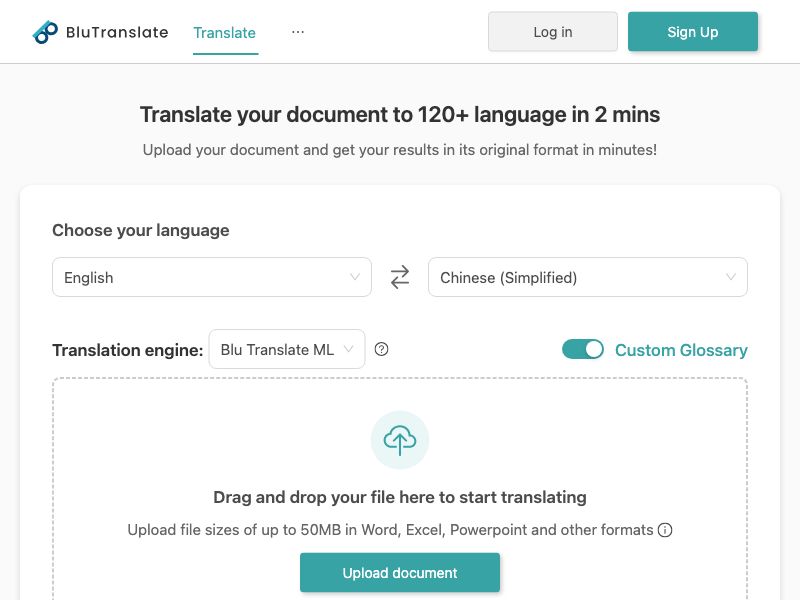Click the cloud upload icon

(400, 440)
